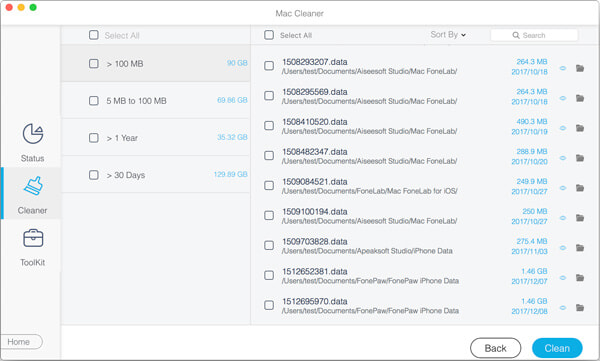Select the 5 MB to 100 MB label
600x361 pixels.
(x=136, y=101)
